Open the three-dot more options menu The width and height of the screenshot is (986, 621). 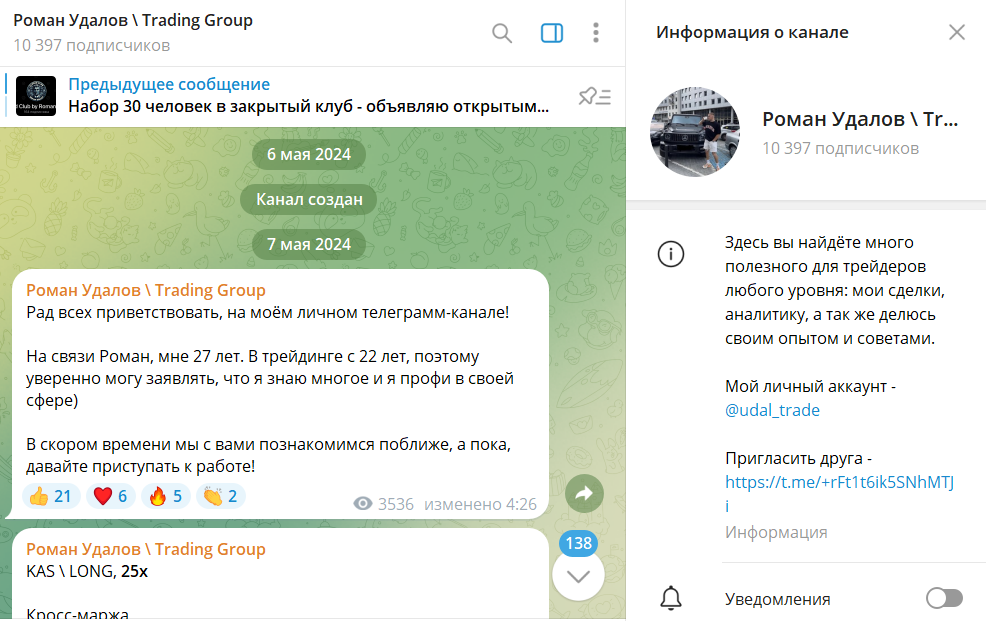595,33
